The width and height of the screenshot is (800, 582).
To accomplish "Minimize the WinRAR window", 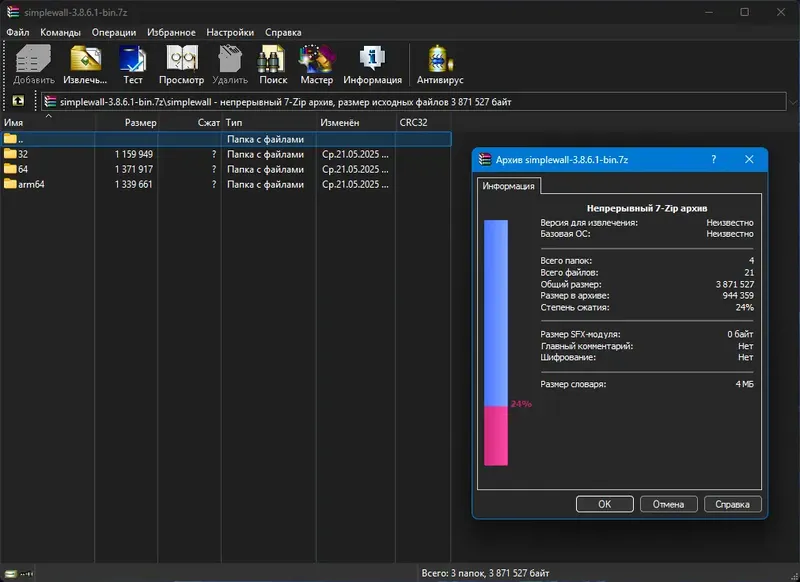I will 709,12.
